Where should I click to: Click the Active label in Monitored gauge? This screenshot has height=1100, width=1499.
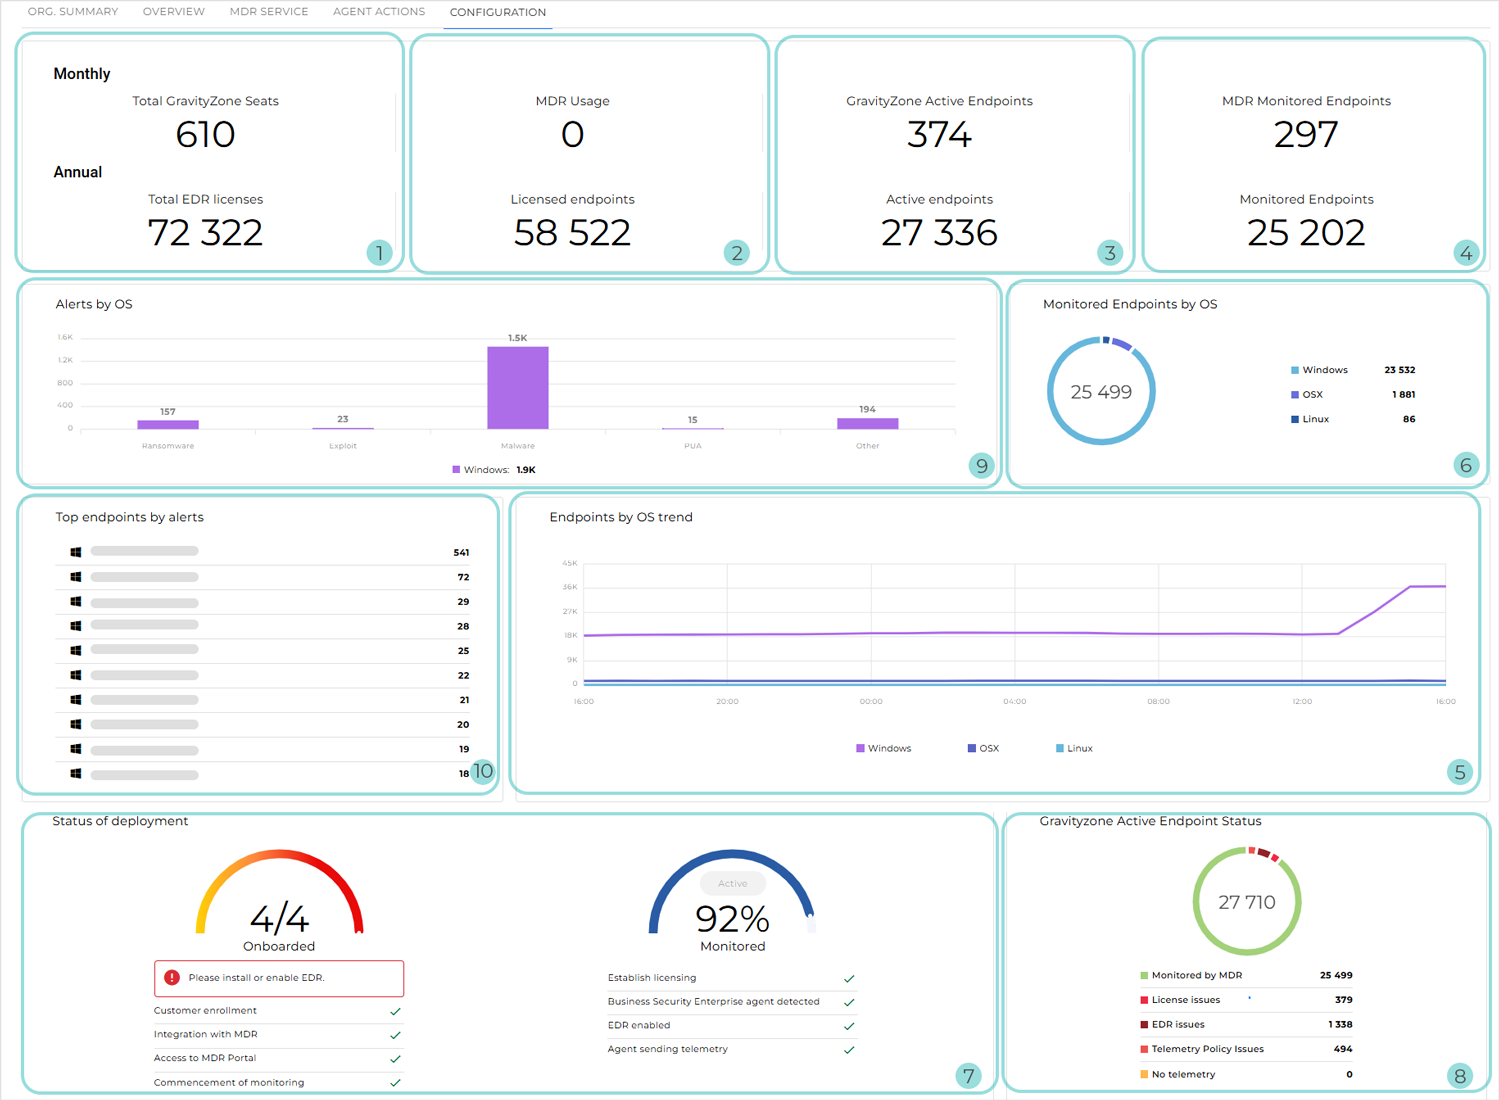pos(732,883)
